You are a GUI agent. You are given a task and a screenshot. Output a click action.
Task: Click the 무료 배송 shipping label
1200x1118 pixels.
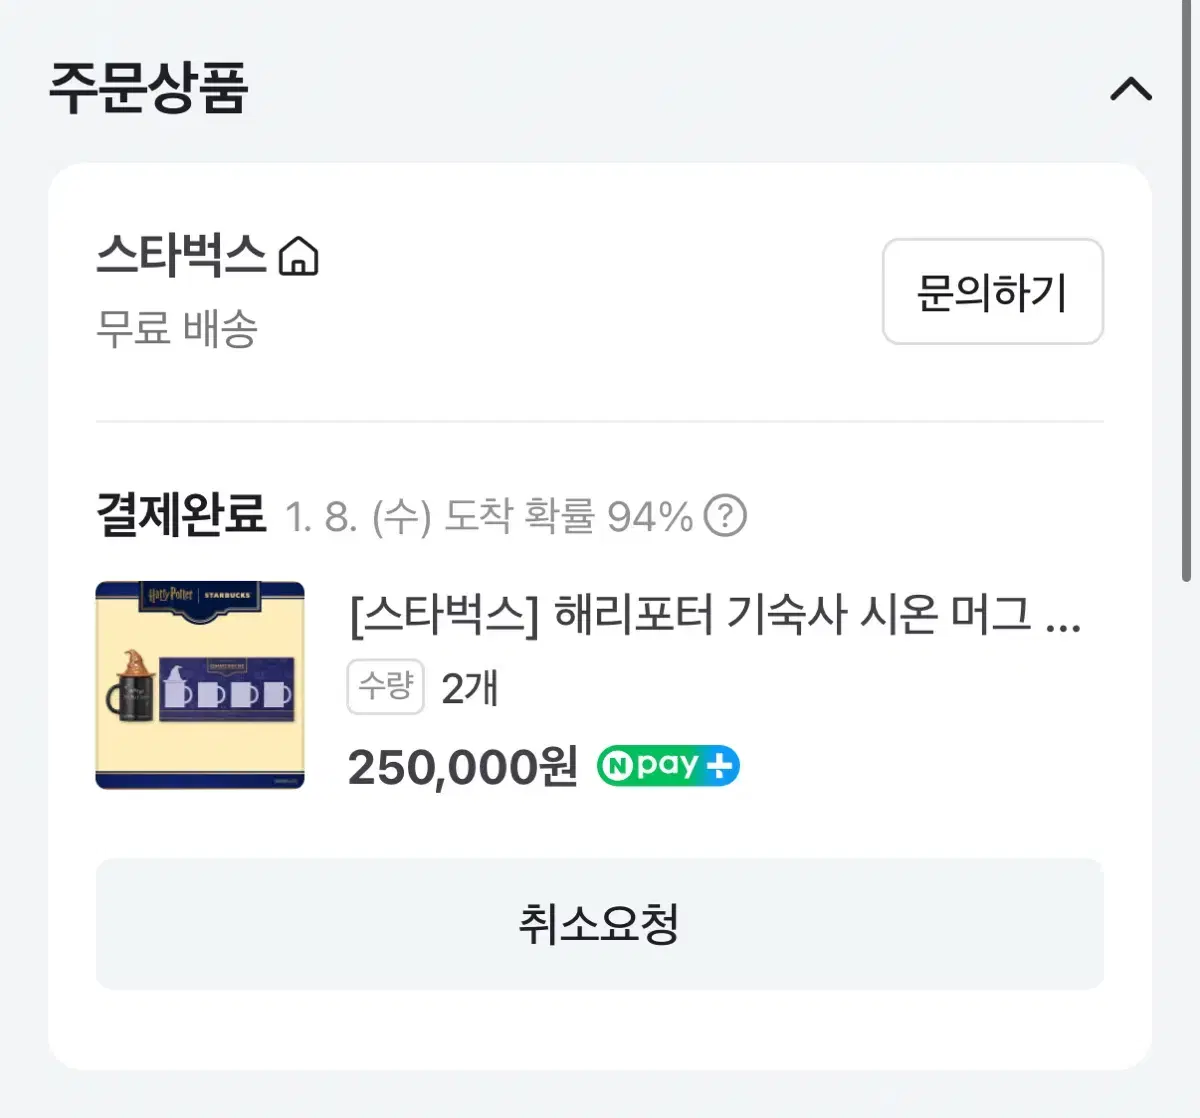177,328
